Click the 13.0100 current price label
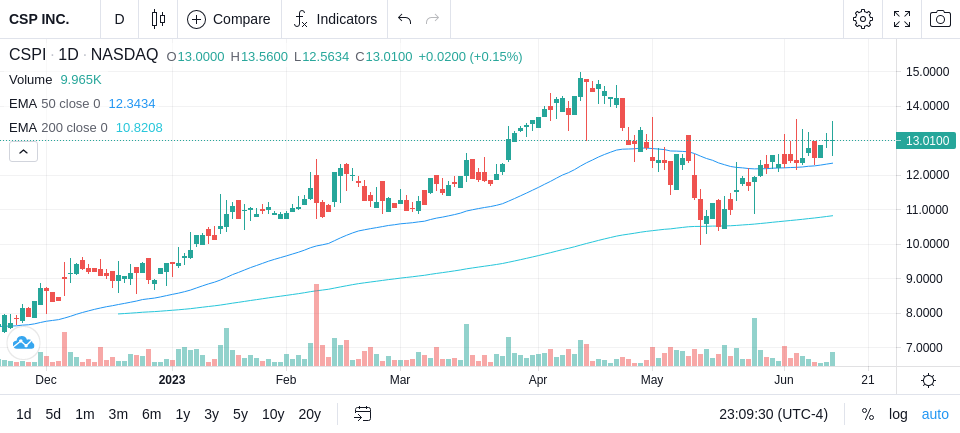Image resolution: width=960 pixels, height=433 pixels. (926, 141)
